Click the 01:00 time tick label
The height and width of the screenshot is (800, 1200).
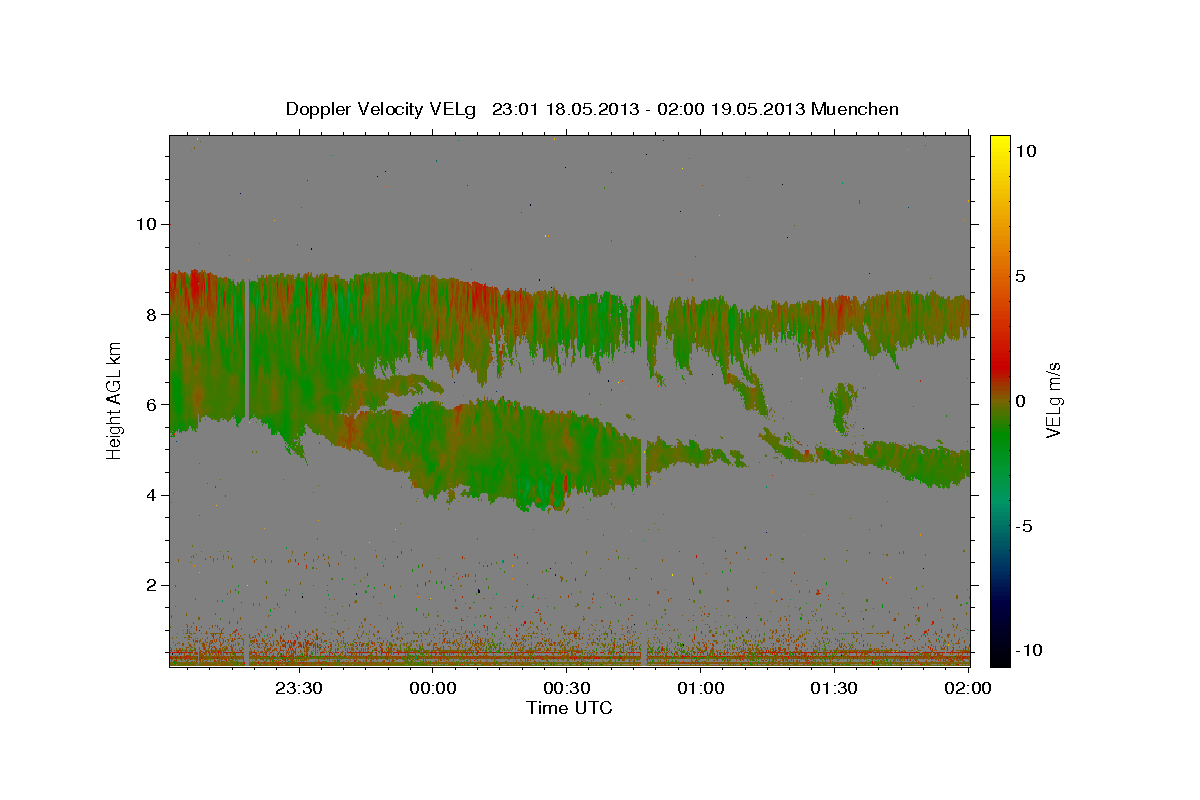700,688
